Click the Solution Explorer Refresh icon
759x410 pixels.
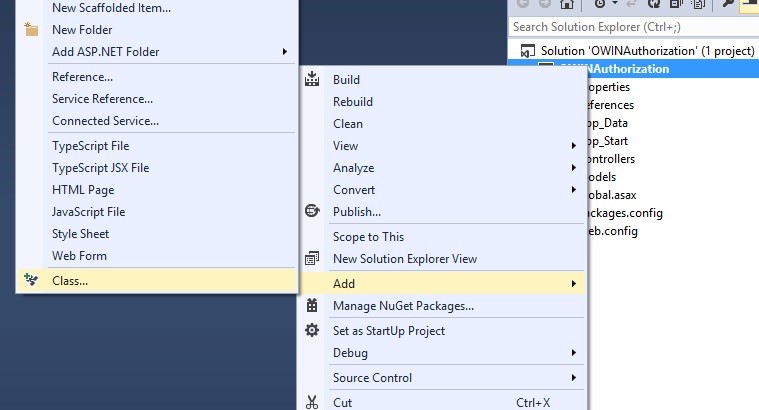click(653, 4)
